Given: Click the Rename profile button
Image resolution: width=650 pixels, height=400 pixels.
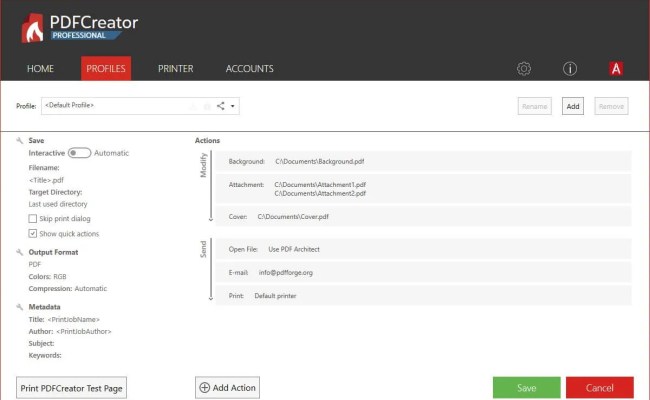Looking at the screenshot, I should click(x=534, y=106).
